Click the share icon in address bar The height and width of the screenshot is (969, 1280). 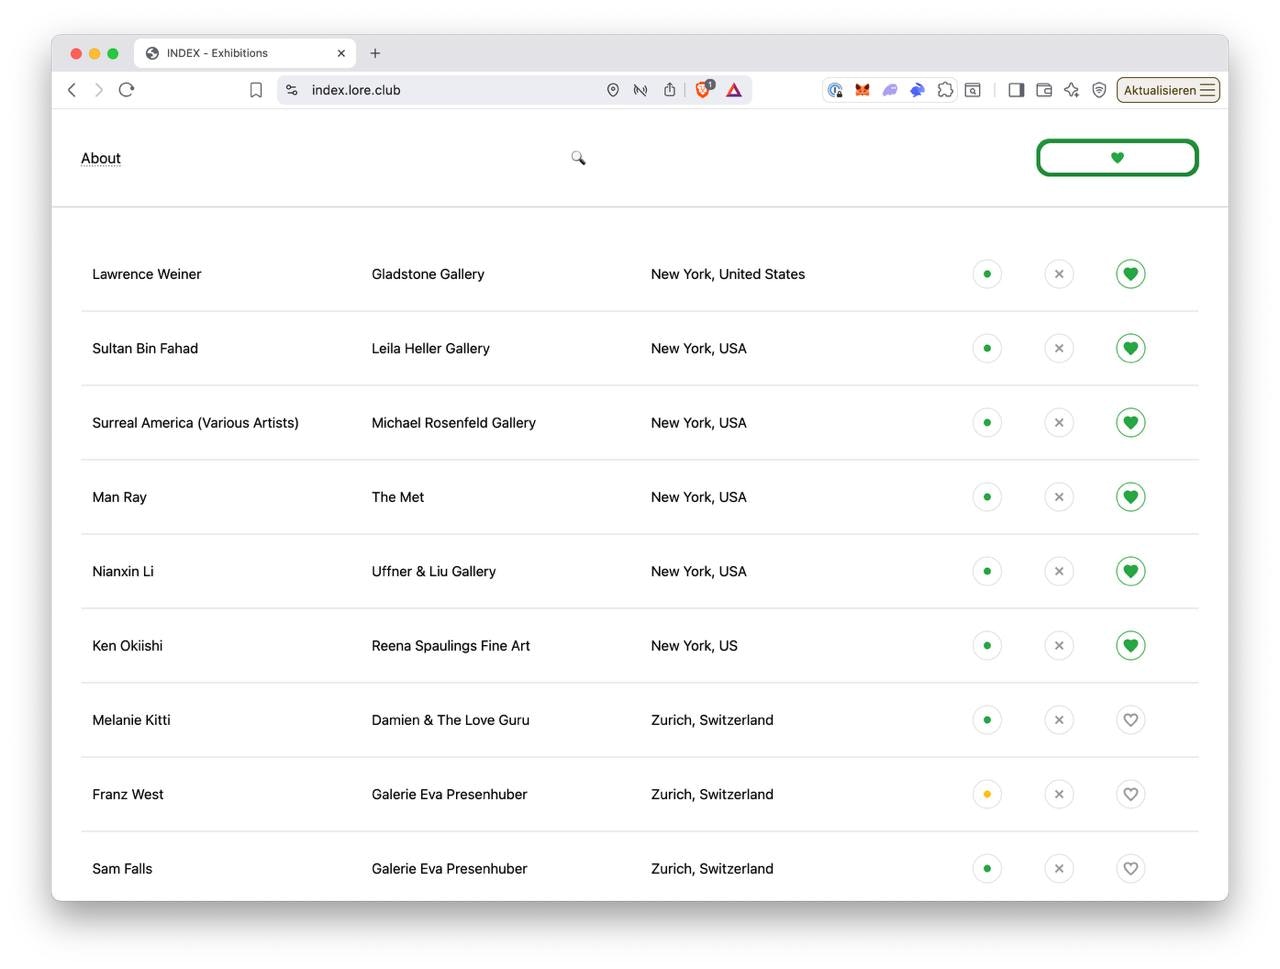pyautogui.click(x=670, y=90)
